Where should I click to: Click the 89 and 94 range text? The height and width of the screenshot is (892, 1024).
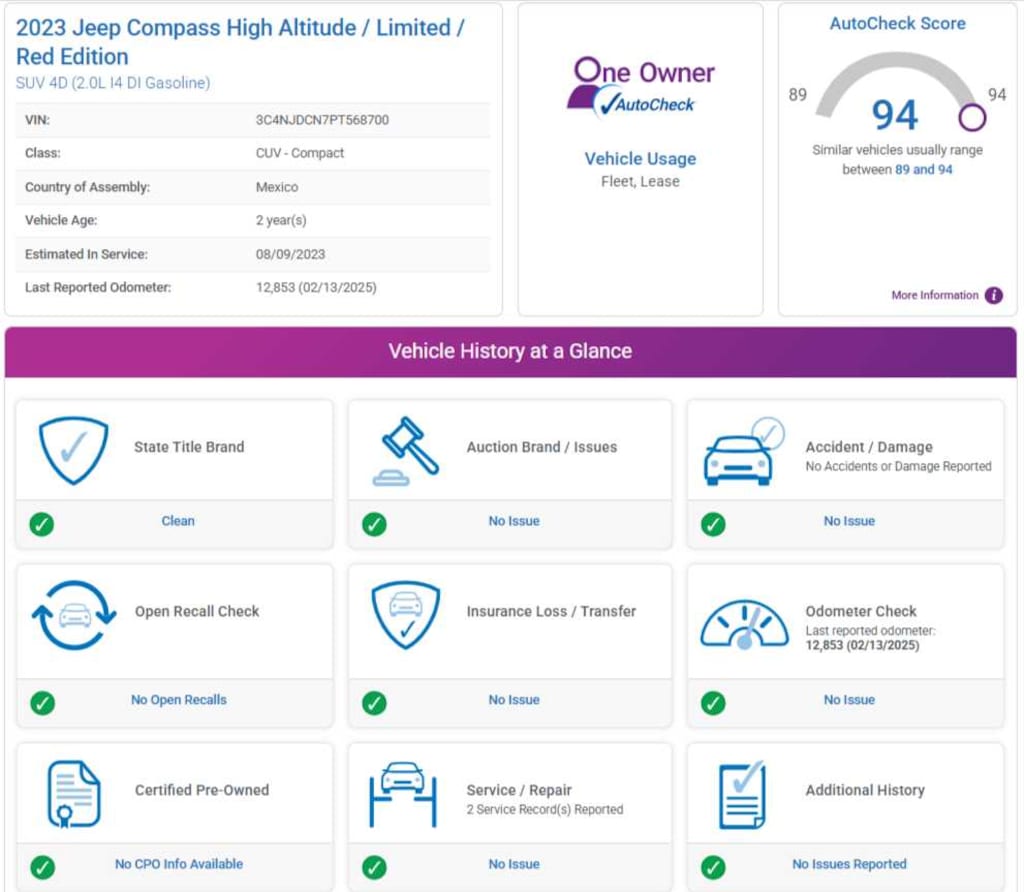[923, 169]
